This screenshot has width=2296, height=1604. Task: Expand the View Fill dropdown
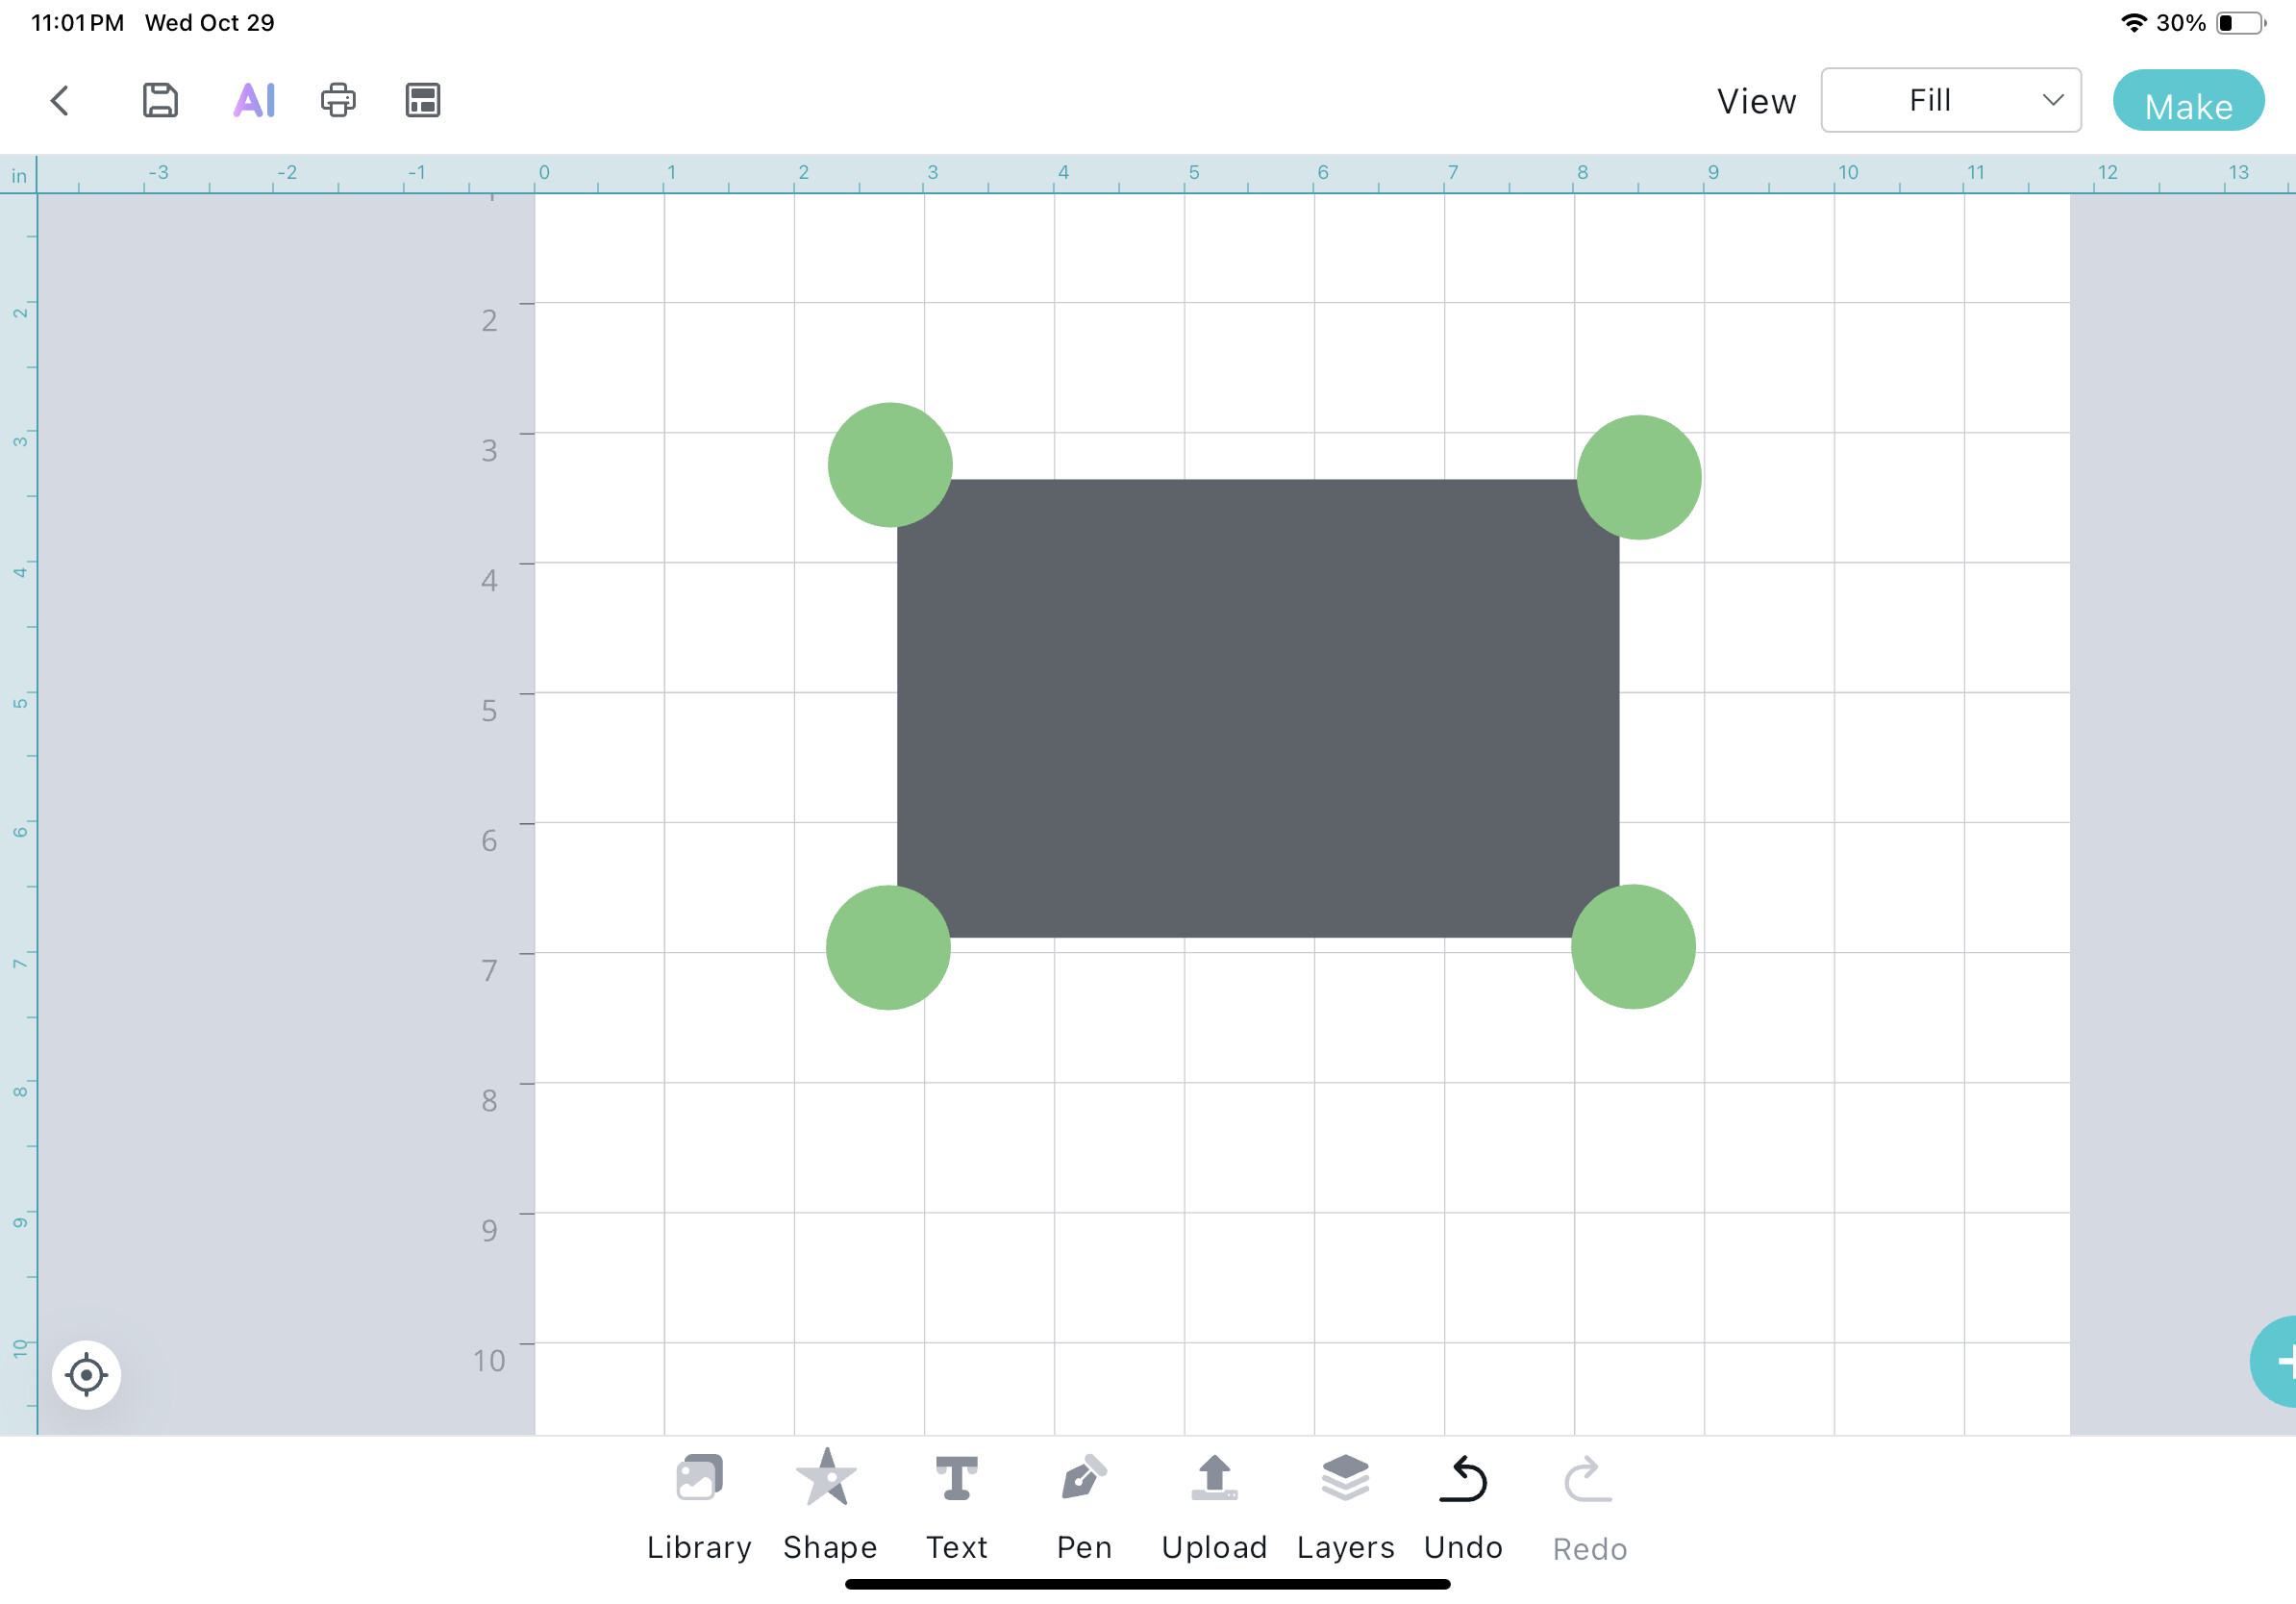(1950, 100)
